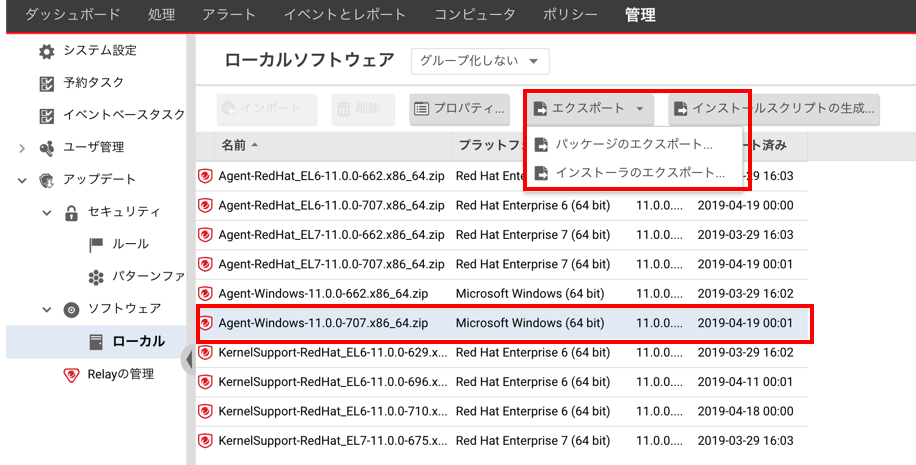This screenshot has width=916, height=465.
Task: Select 予約タスク in the sidebar
Action: tap(93, 83)
